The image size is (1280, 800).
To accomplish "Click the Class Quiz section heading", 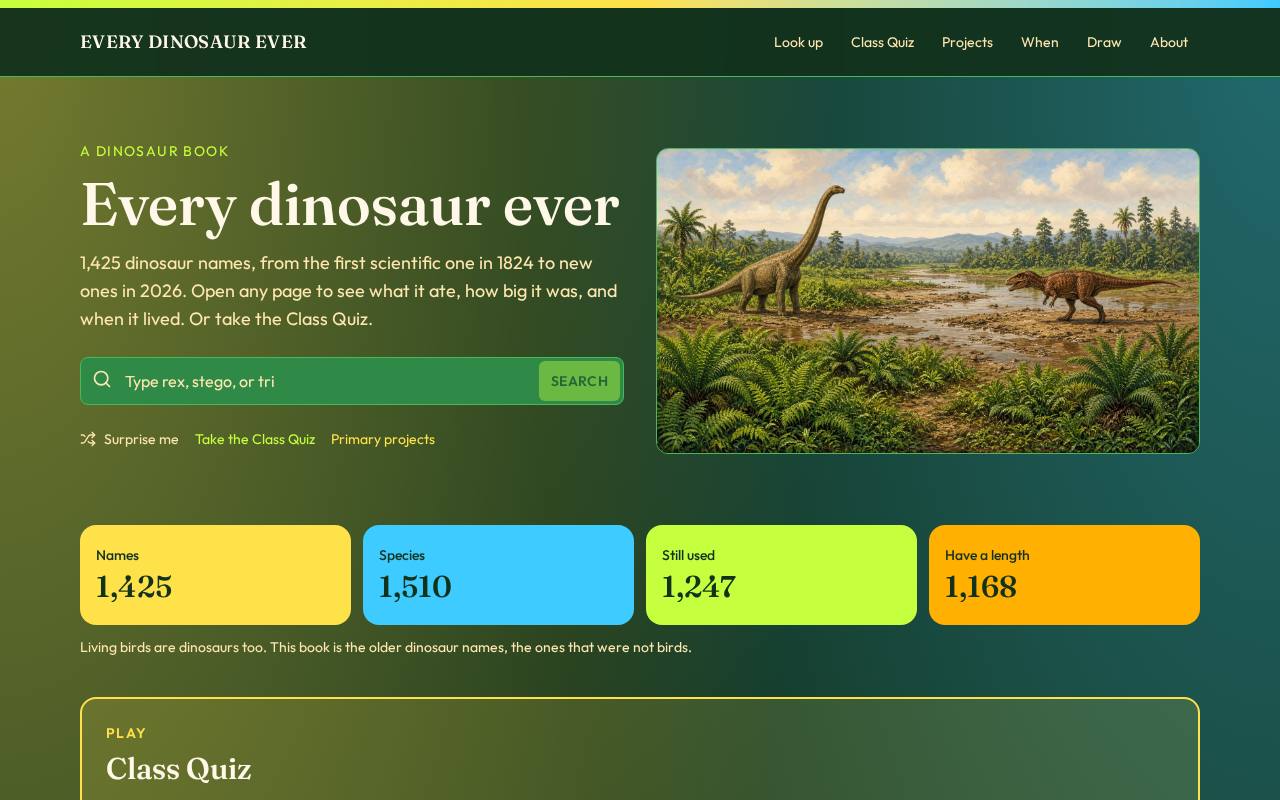I will (179, 769).
